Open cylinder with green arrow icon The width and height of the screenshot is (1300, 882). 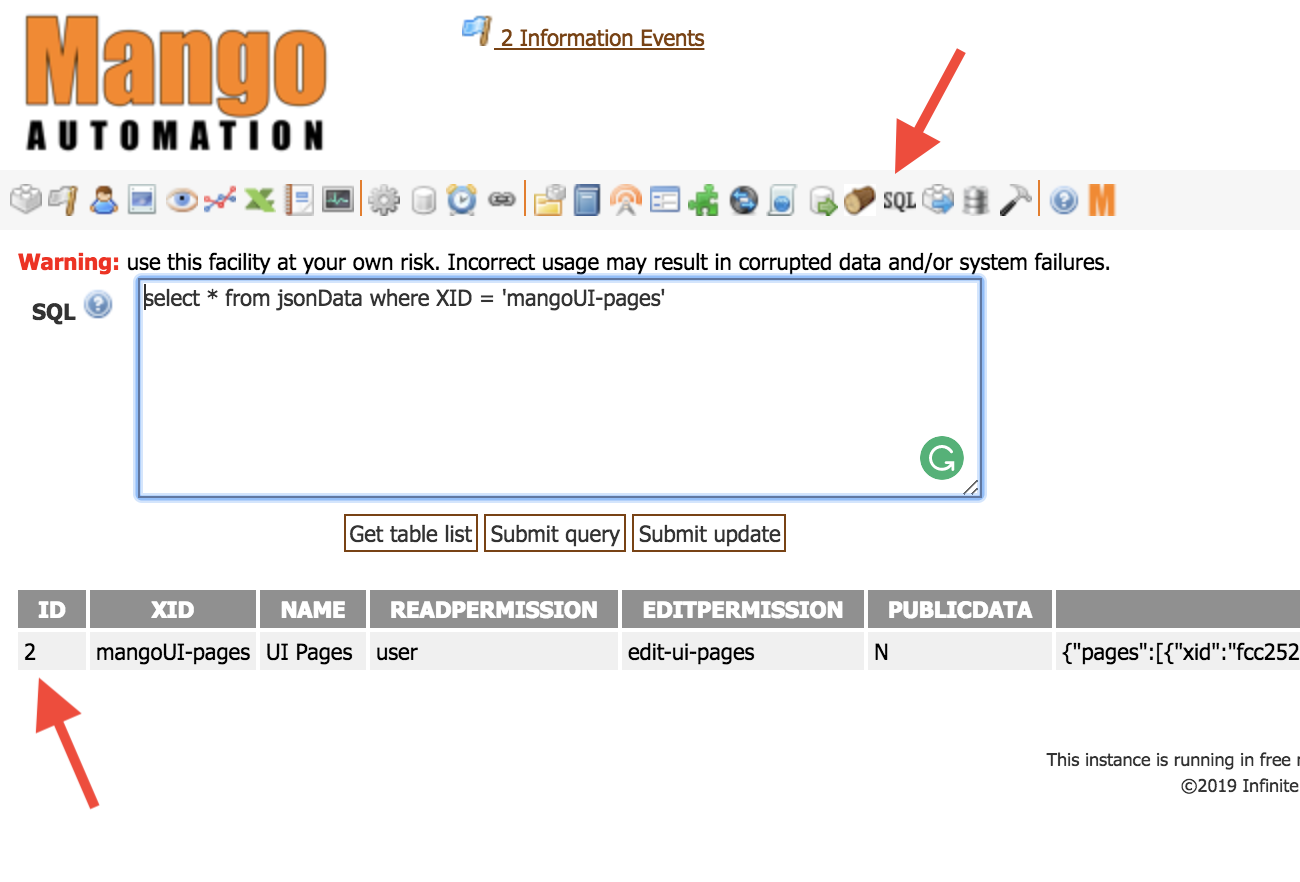pyautogui.click(x=823, y=200)
